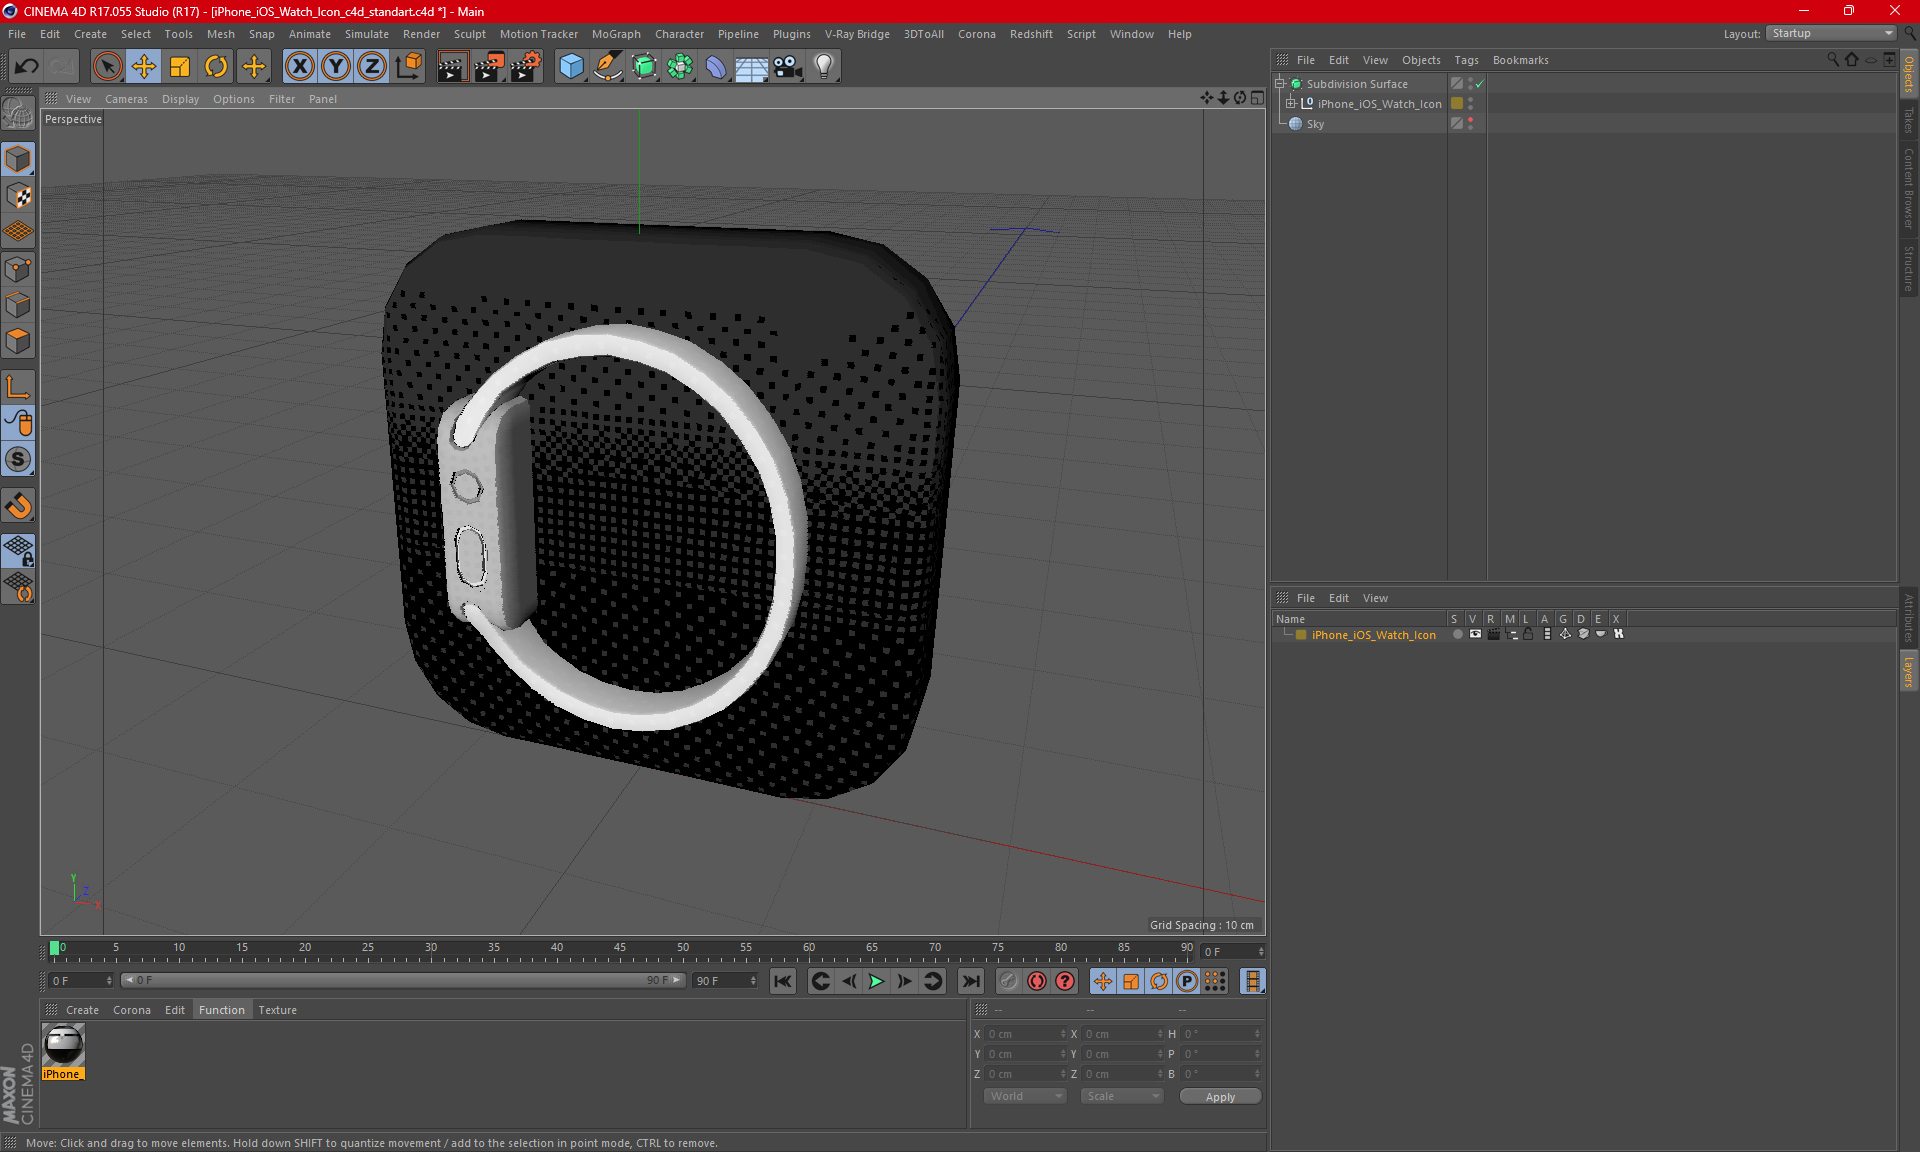Click the timeline range slider bar

point(403,980)
